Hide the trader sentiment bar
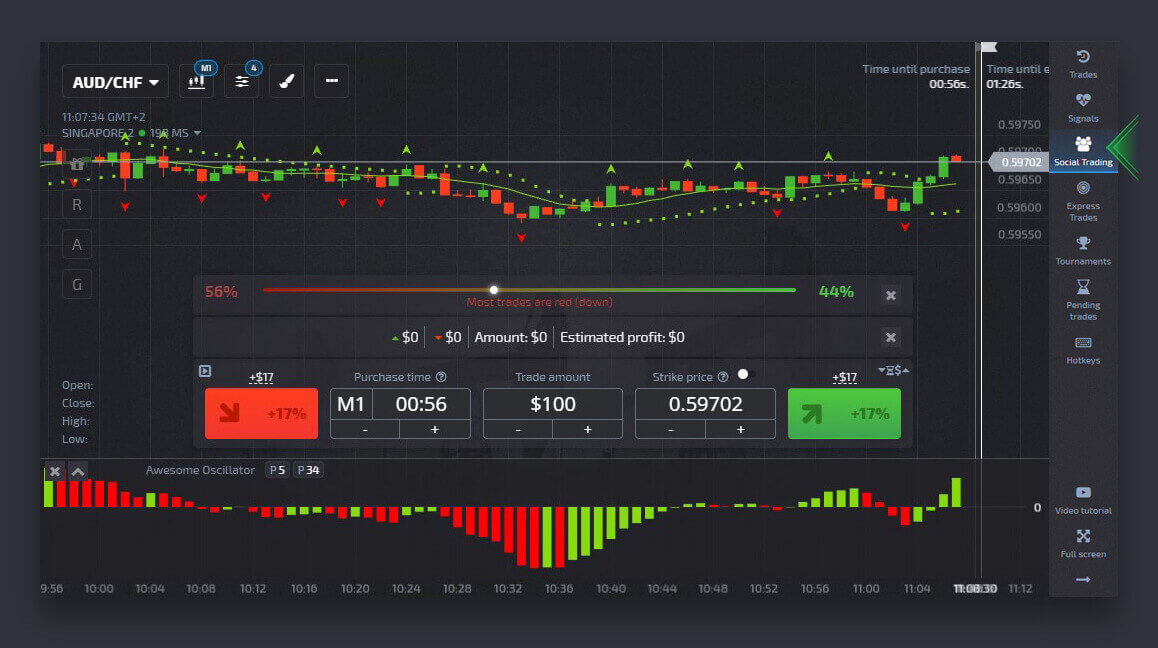Screen dimensions: 1158x648 tap(890, 295)
